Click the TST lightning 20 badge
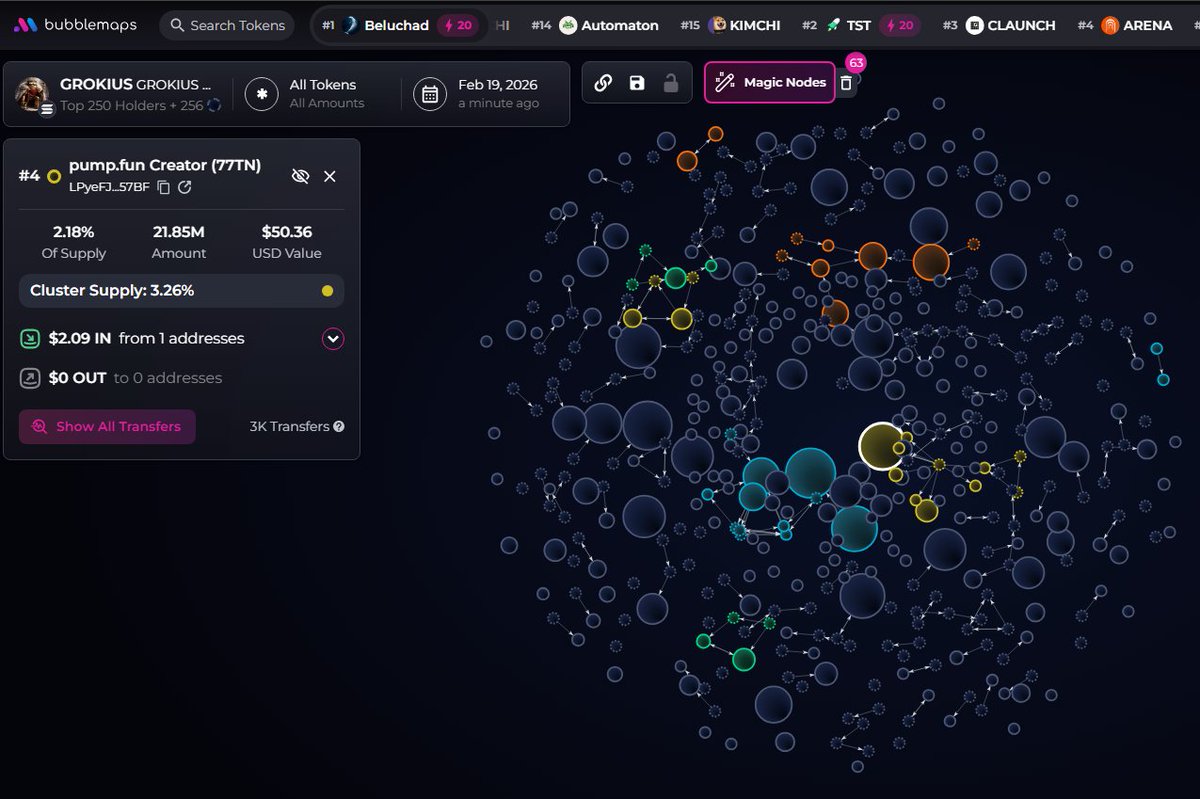This screenshot has height=799, width=1200. point(898,25)
